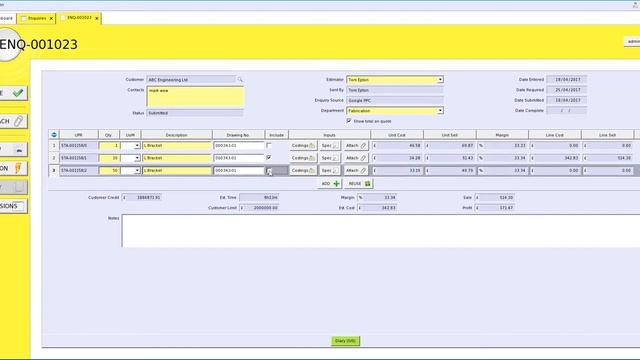640x360 pixels.
Task: Click the sidebar button with orange pencil icon
Action: (x=13, y=168)
